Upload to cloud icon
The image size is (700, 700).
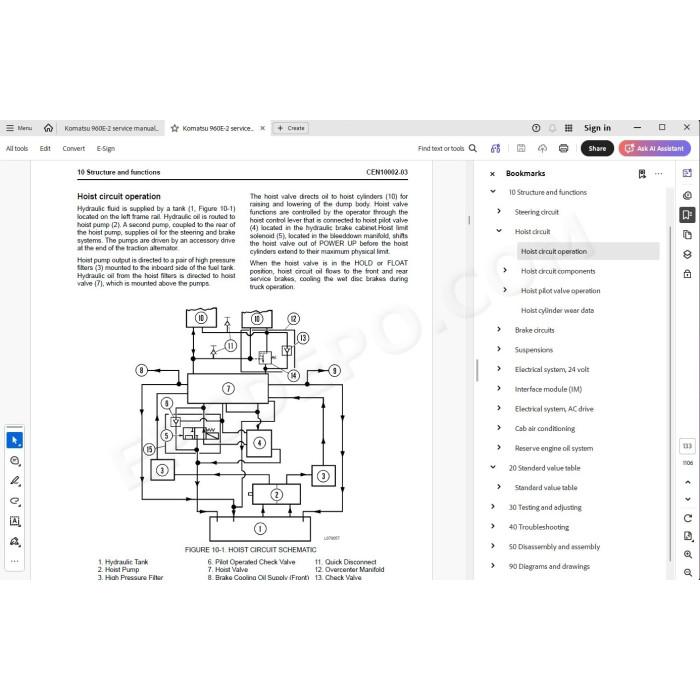click(x=542, y=148)
